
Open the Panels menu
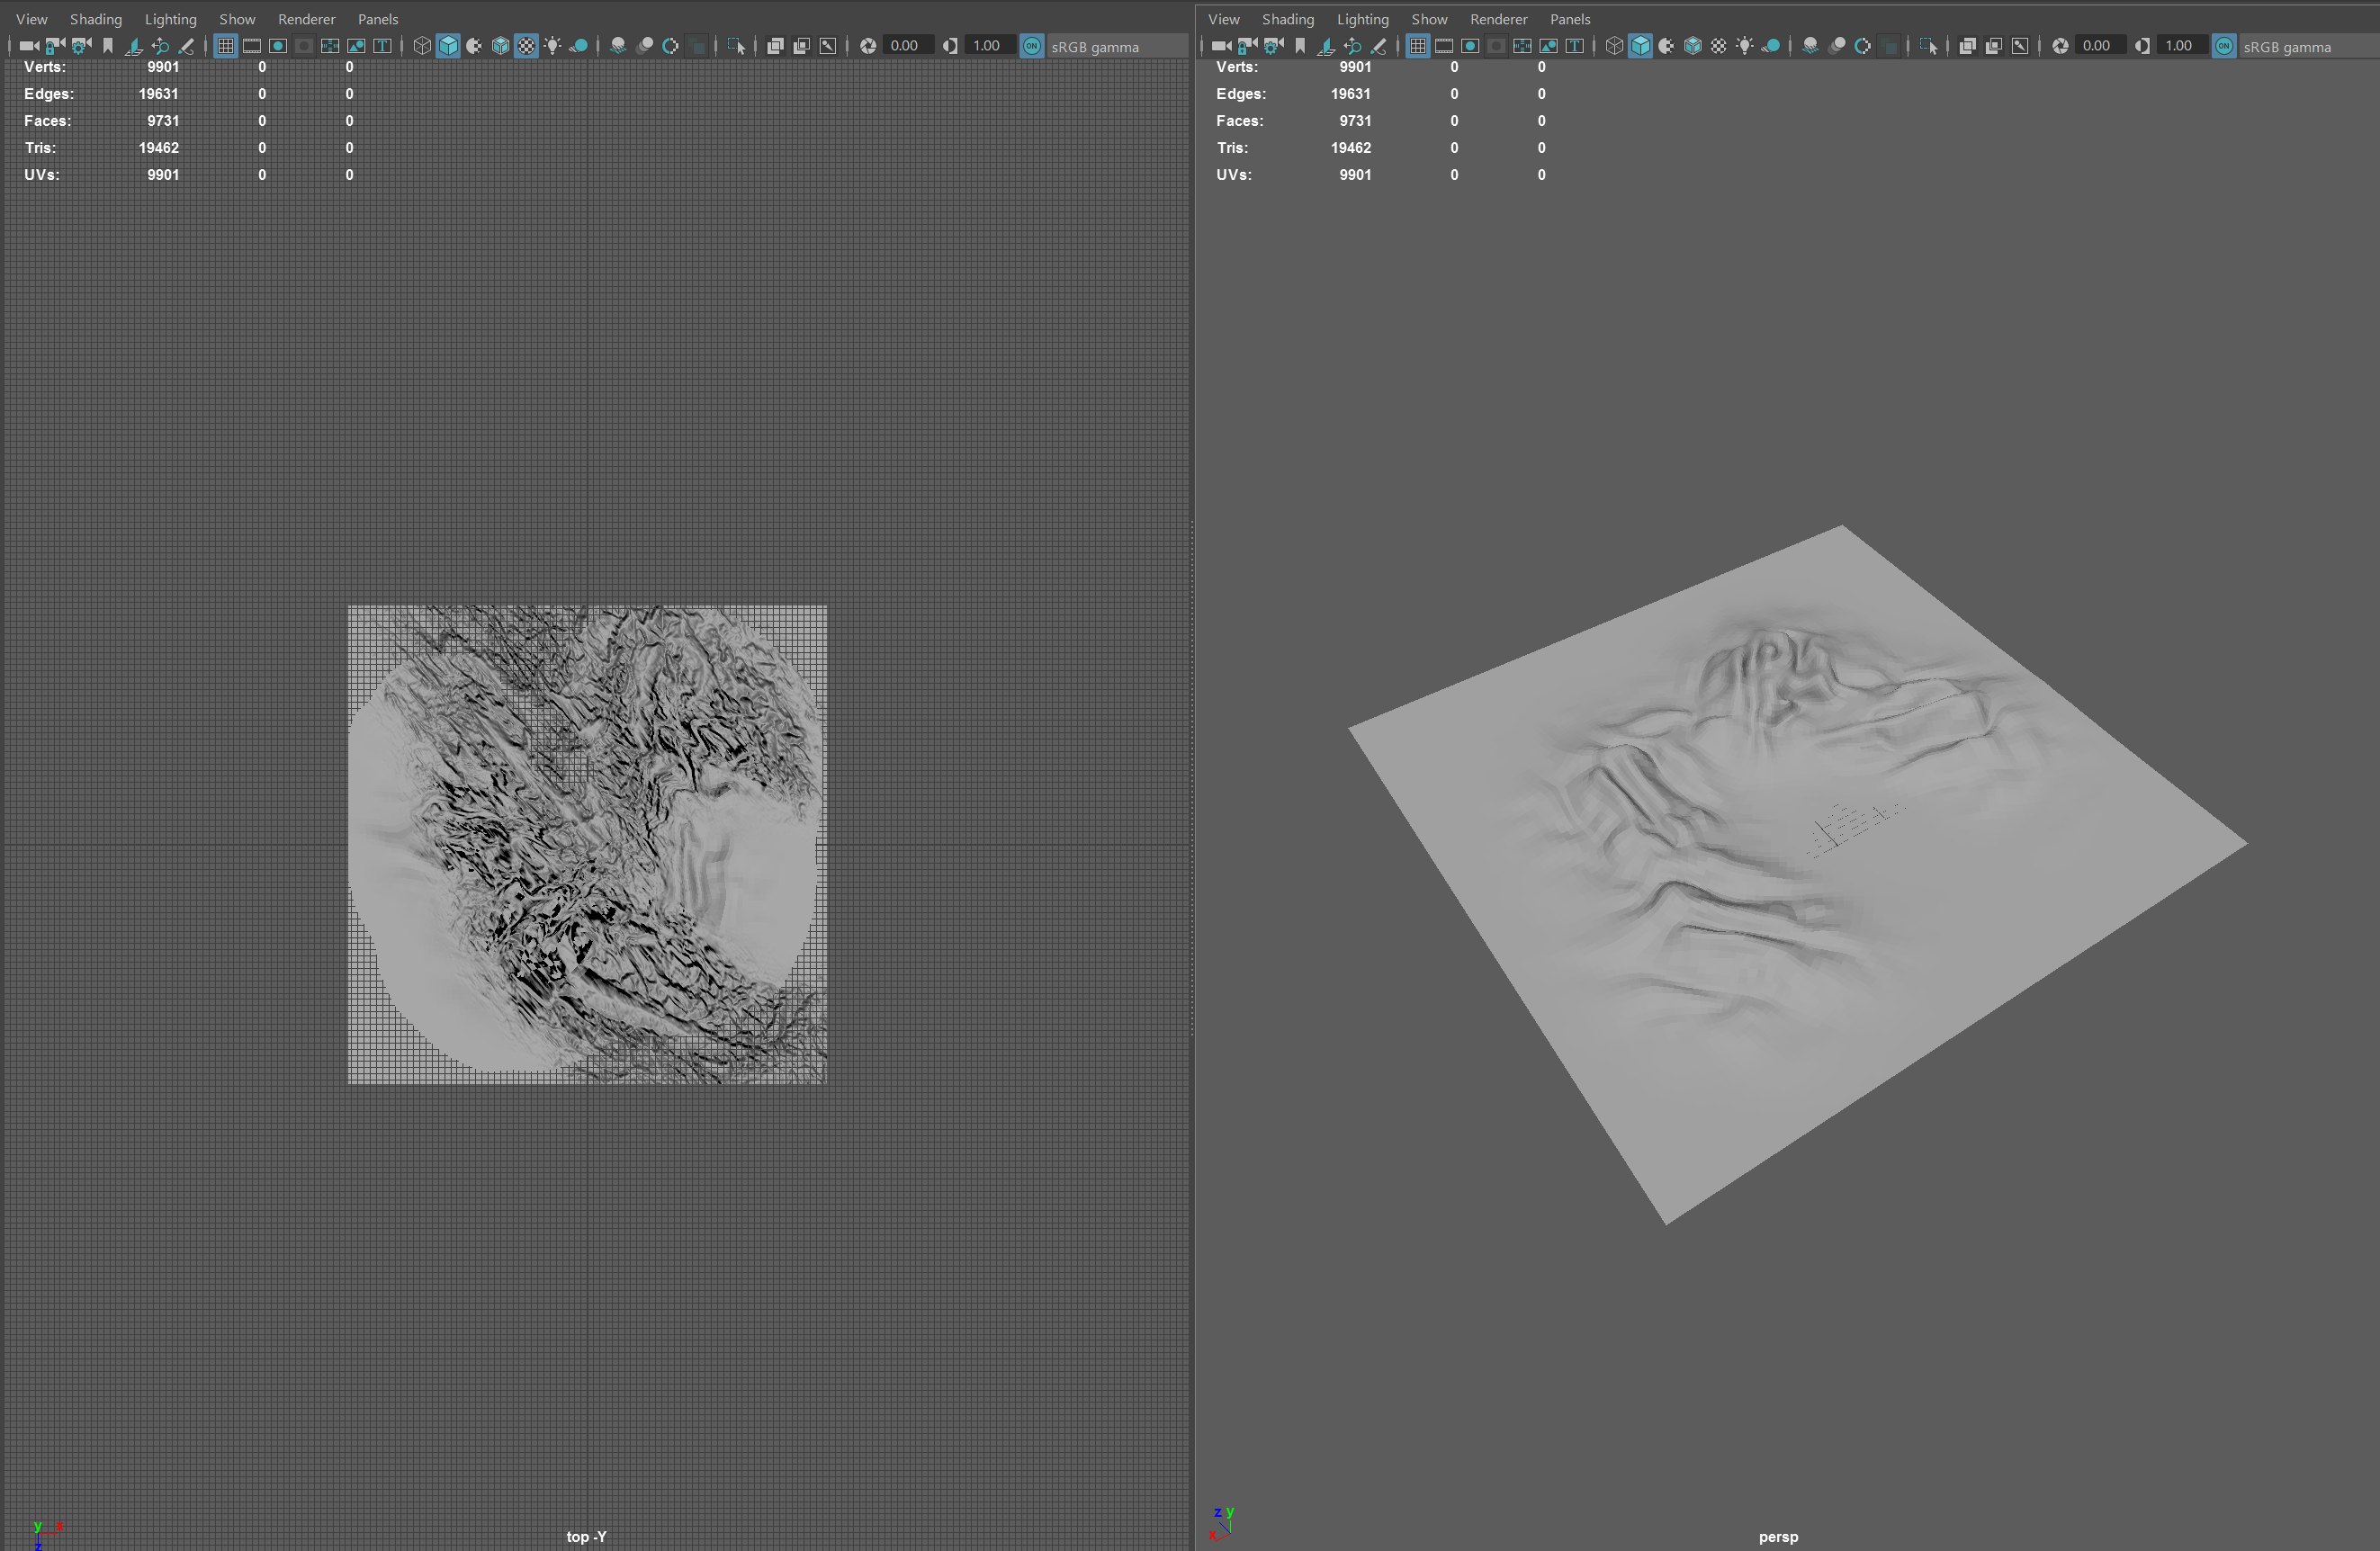377,18
